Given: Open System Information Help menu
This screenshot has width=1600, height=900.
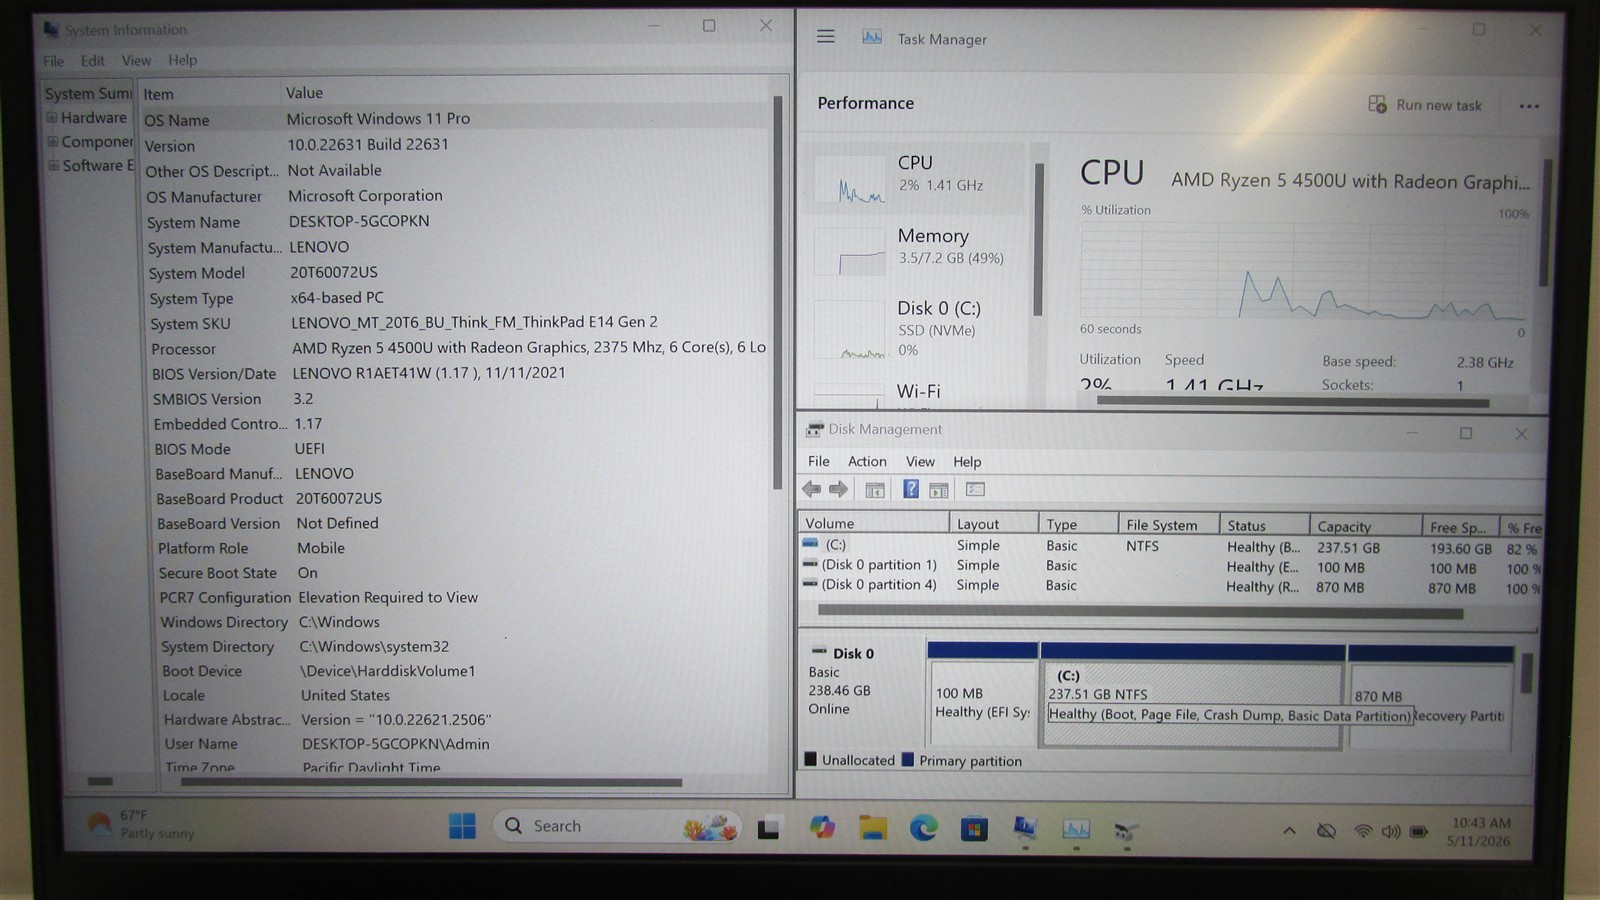Looking at the screenshot, I should tap(182, 60).
